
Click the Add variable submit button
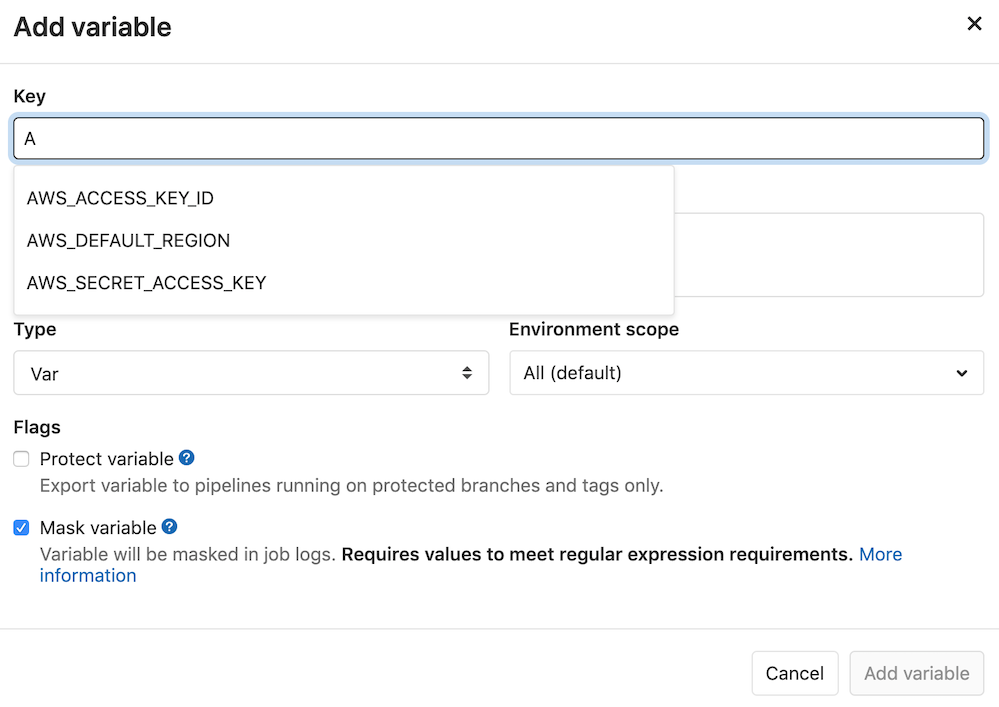coord(916,673)
